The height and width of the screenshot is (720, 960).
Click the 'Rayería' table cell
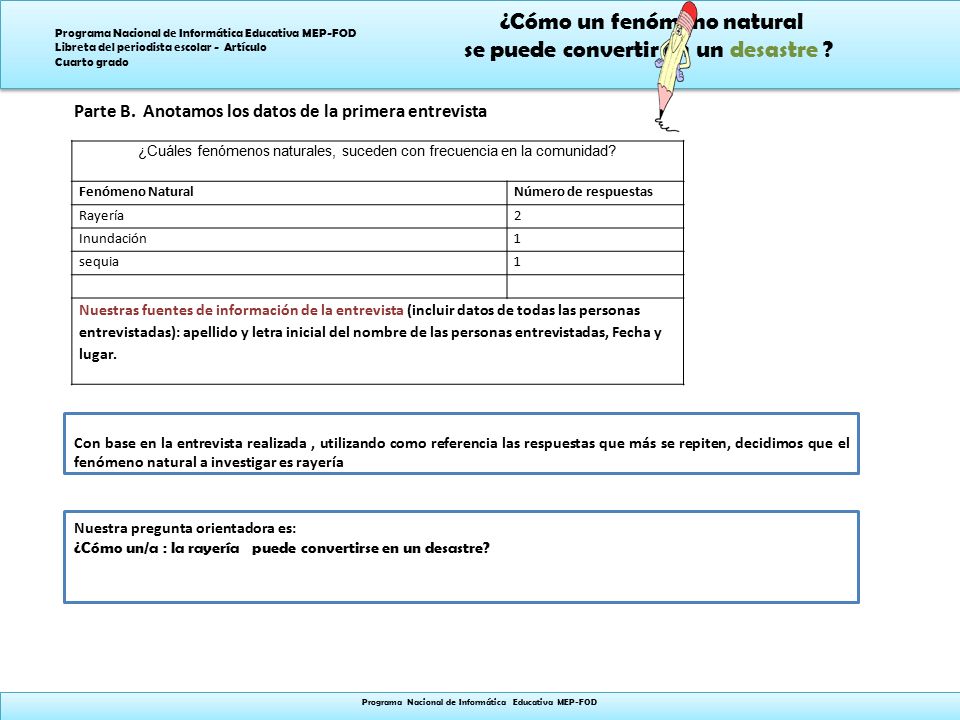click(x=289, y=216)
